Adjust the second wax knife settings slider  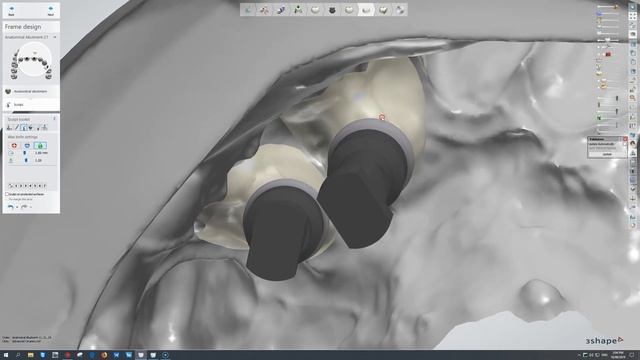(26, 160)
